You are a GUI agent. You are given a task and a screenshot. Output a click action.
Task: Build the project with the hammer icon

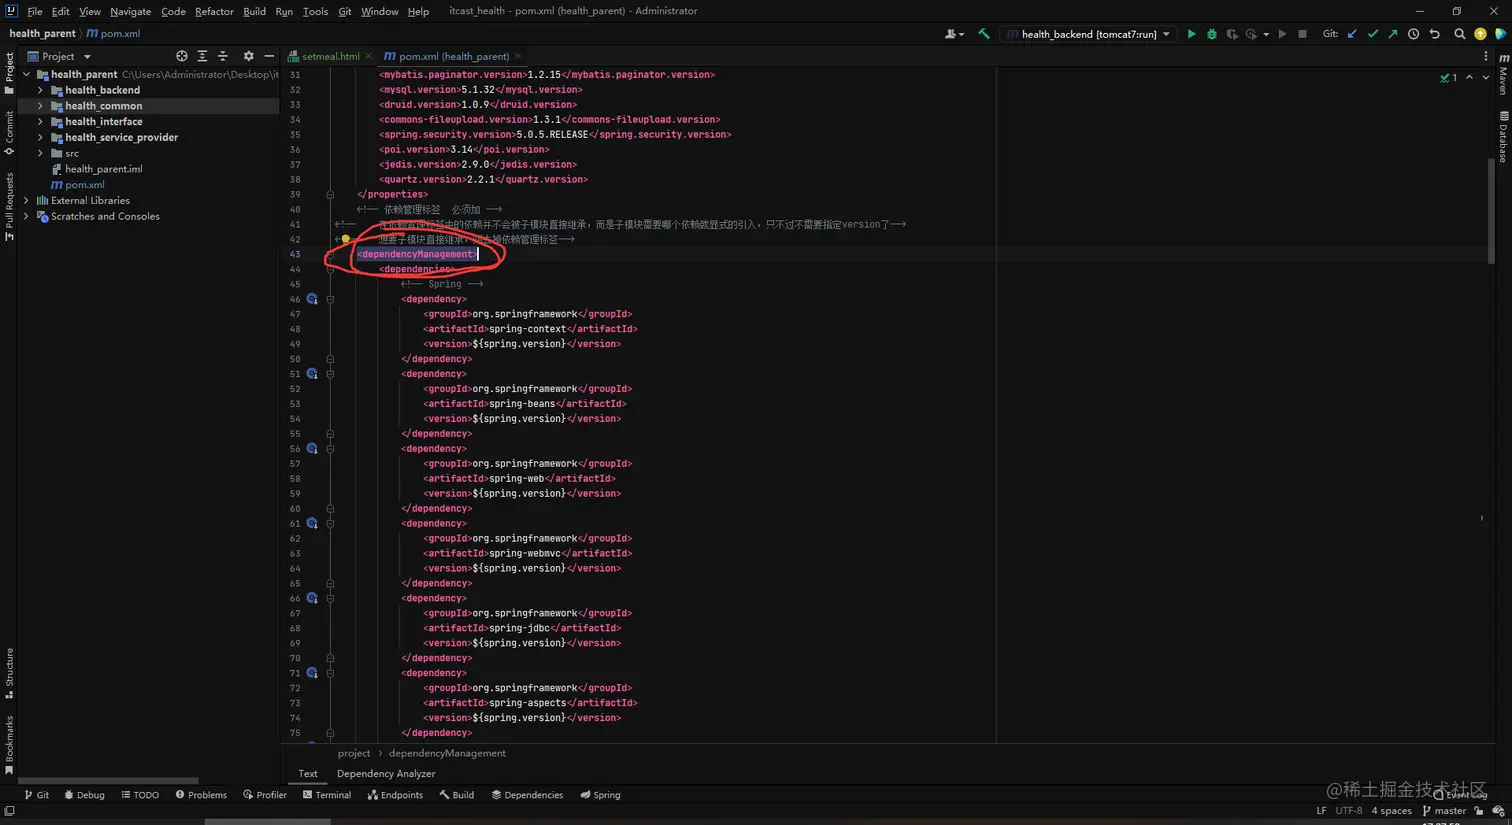984,34
